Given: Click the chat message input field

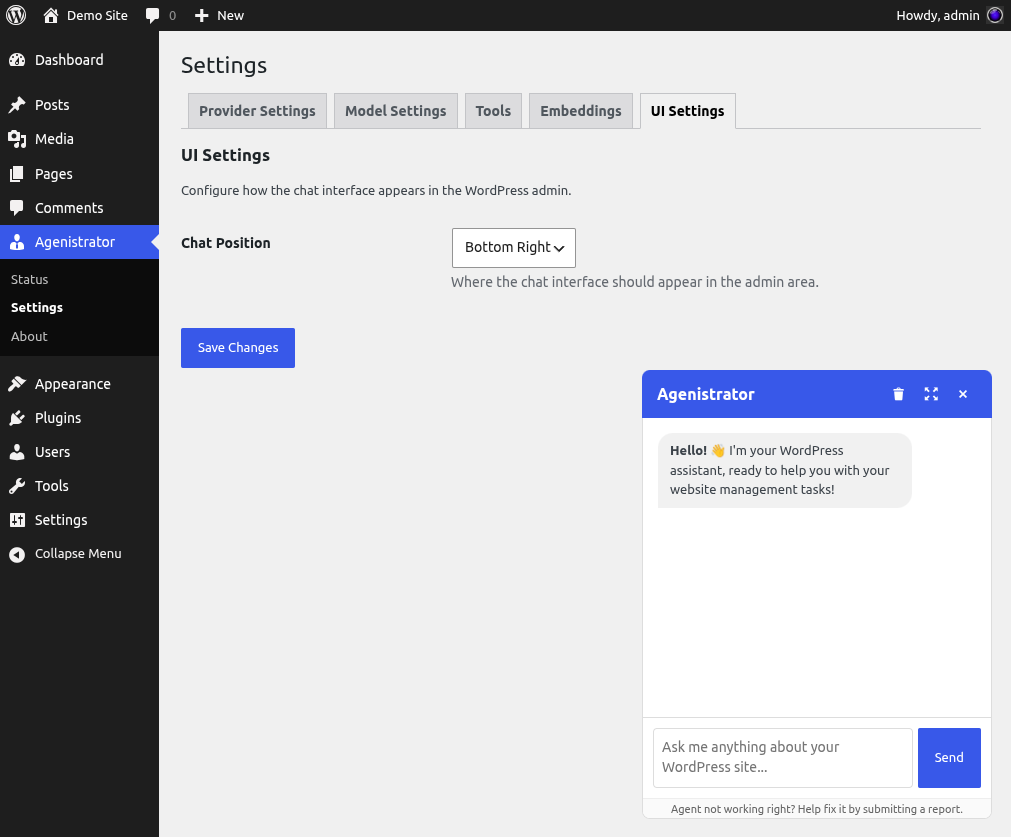Looking at the screenshot, I should click(x=781, y=757).
